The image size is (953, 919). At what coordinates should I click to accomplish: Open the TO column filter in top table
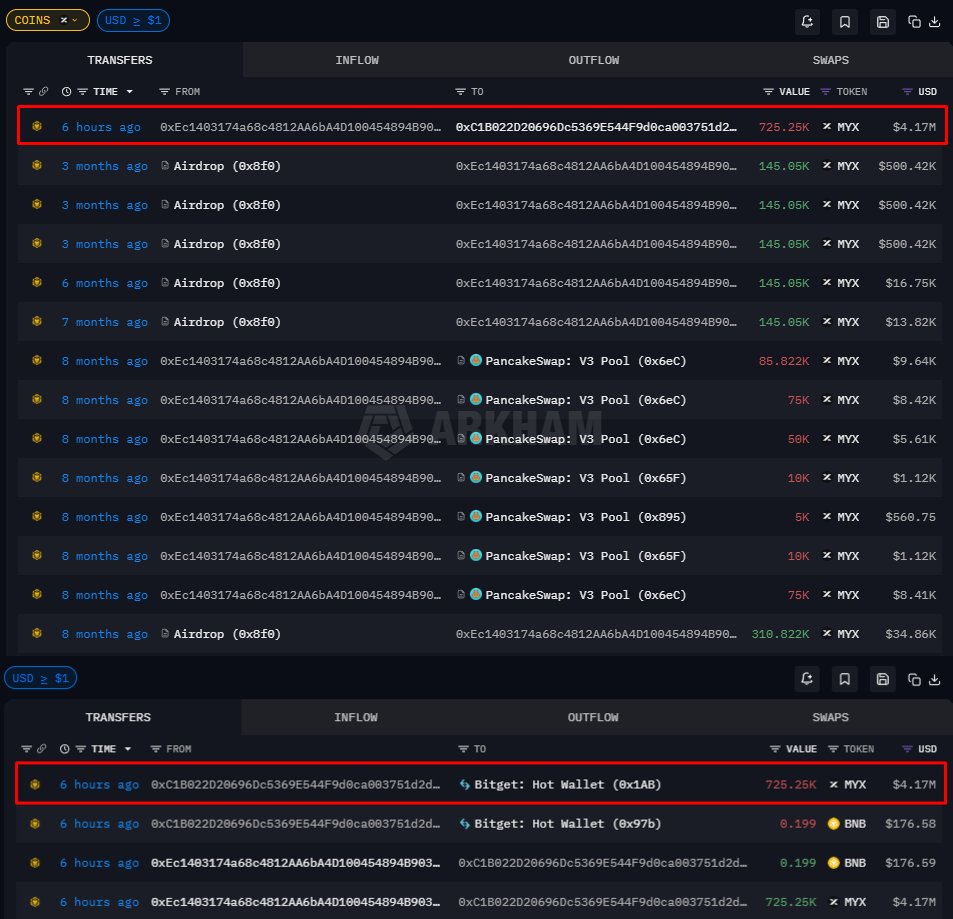point(461,92)
